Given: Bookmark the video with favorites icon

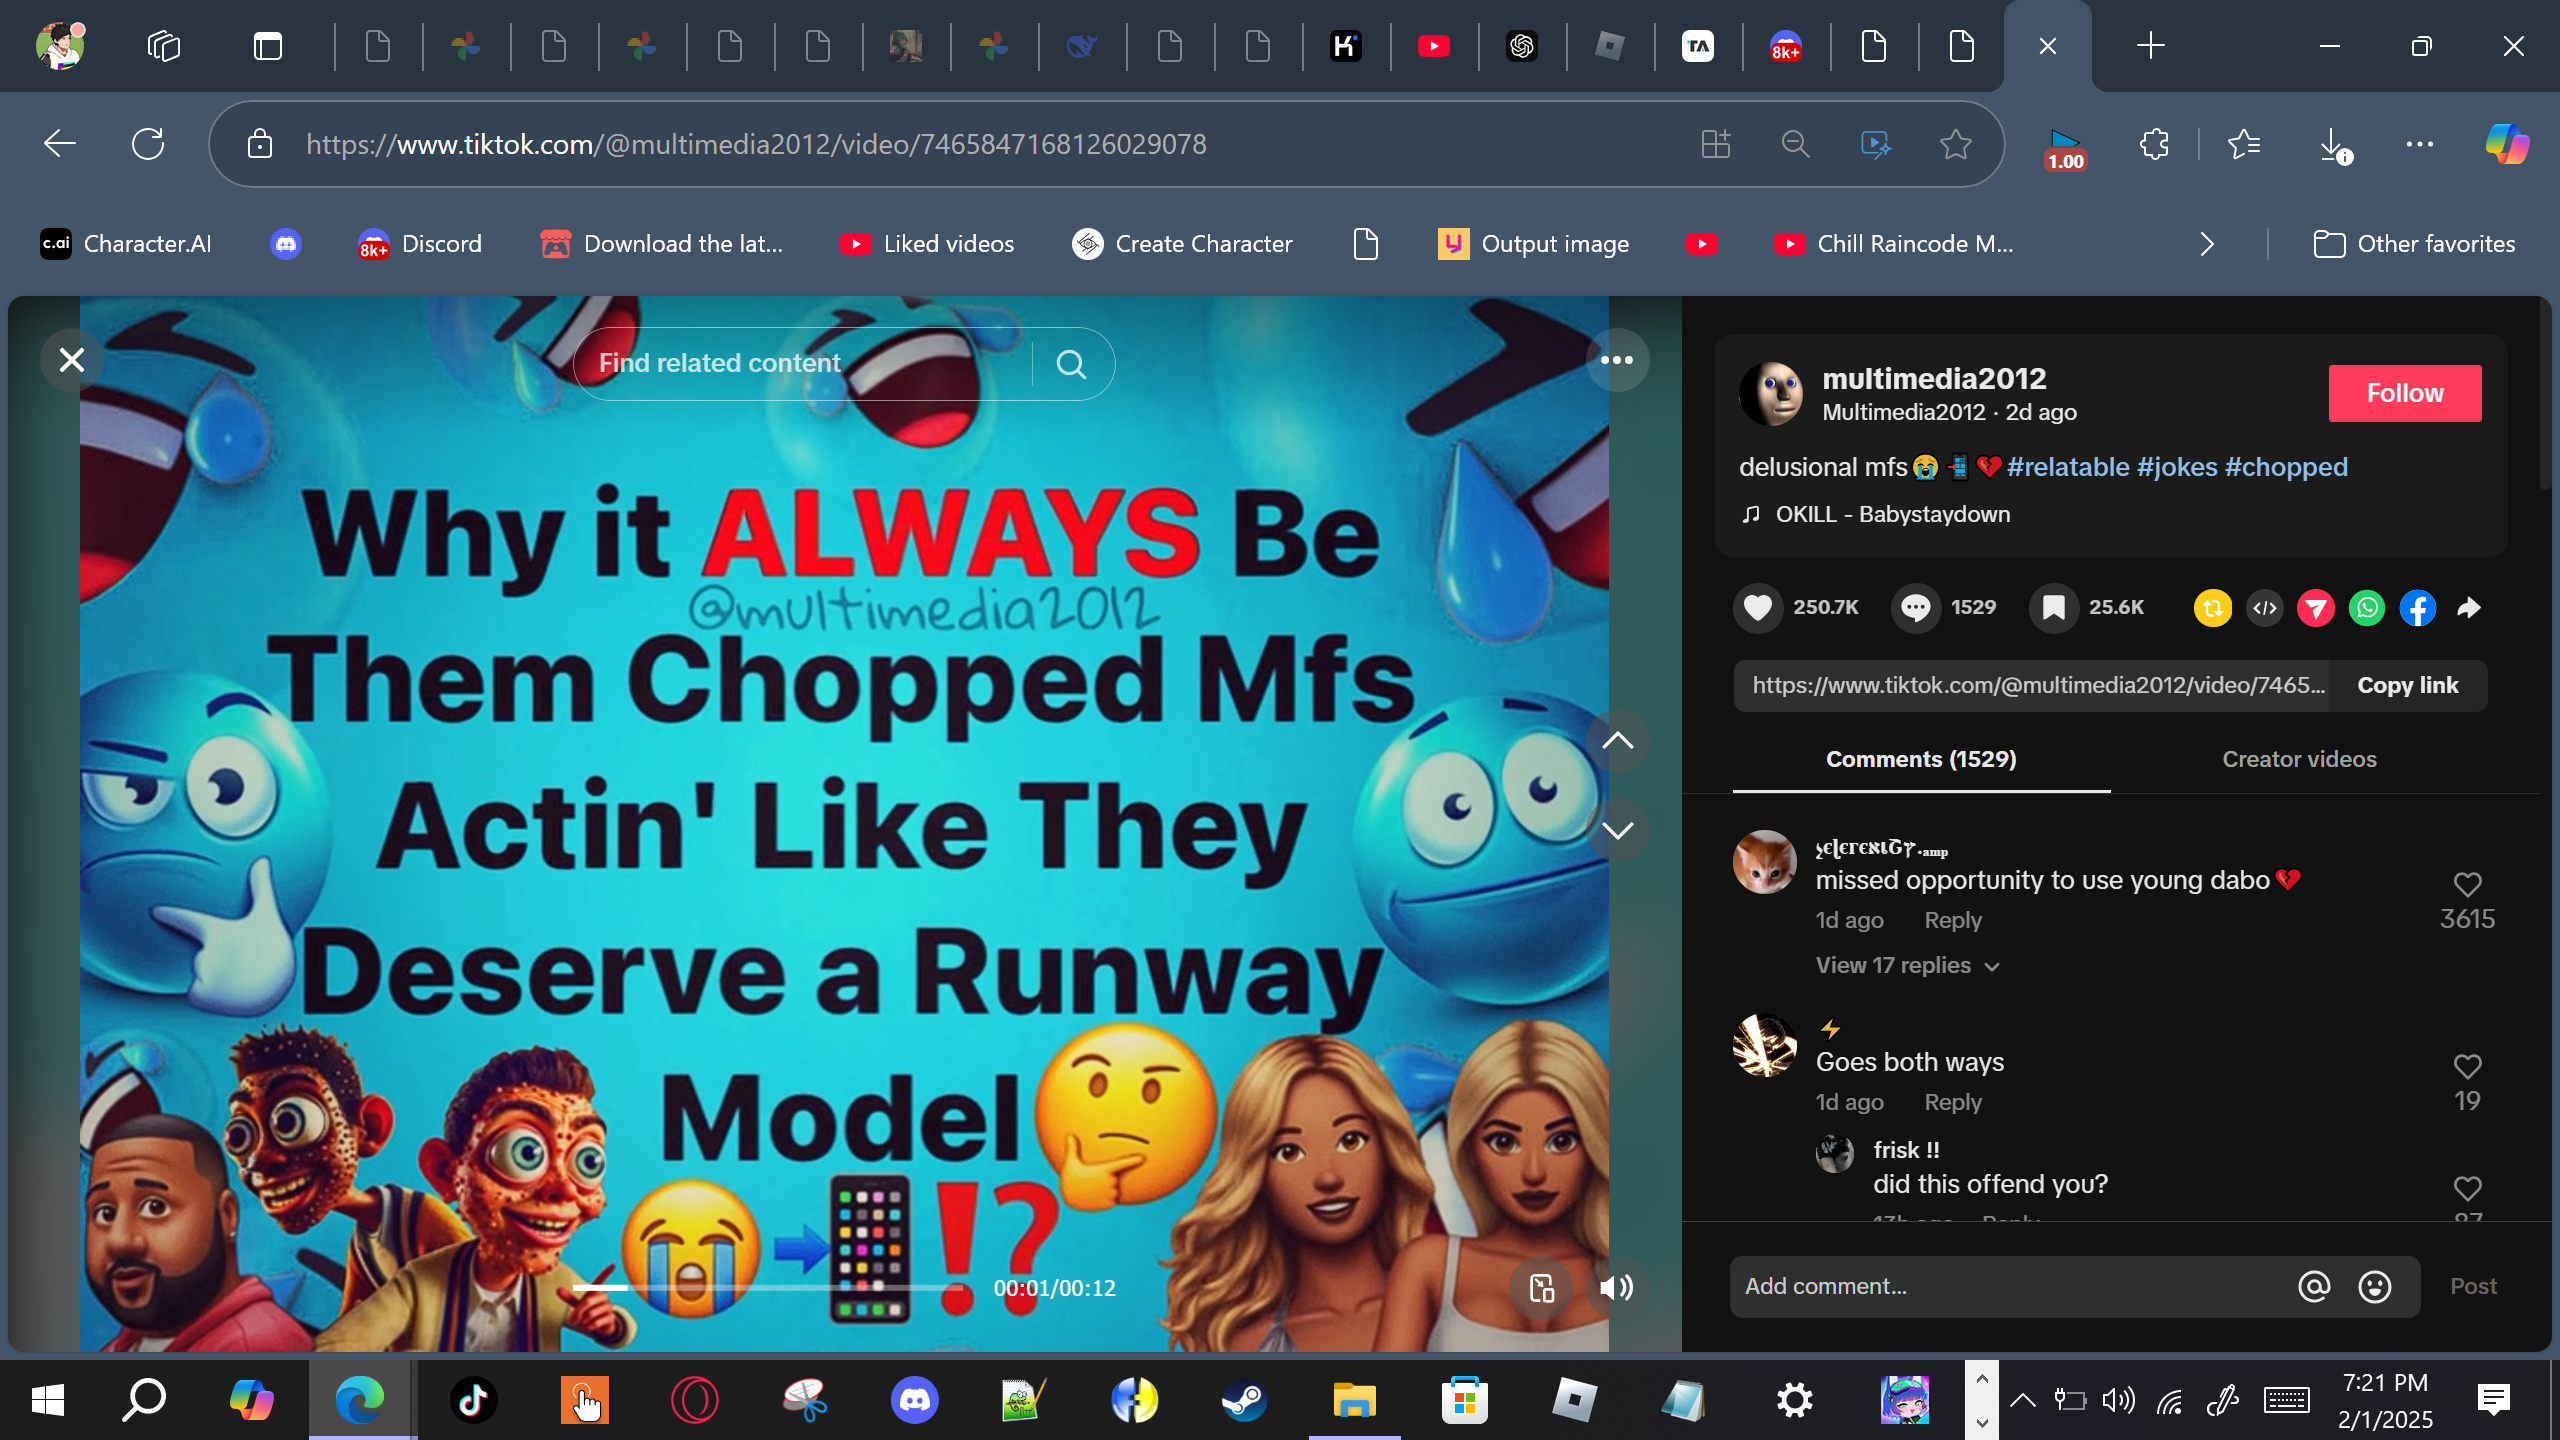Looking at the screenshot, I should 2053,607.
